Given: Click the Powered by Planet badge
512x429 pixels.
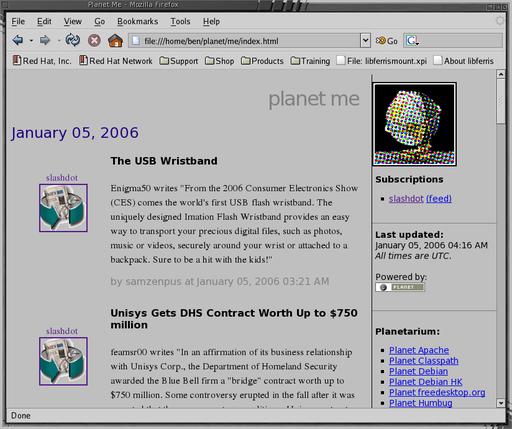Looking at the screenshot, I should 400,287.
